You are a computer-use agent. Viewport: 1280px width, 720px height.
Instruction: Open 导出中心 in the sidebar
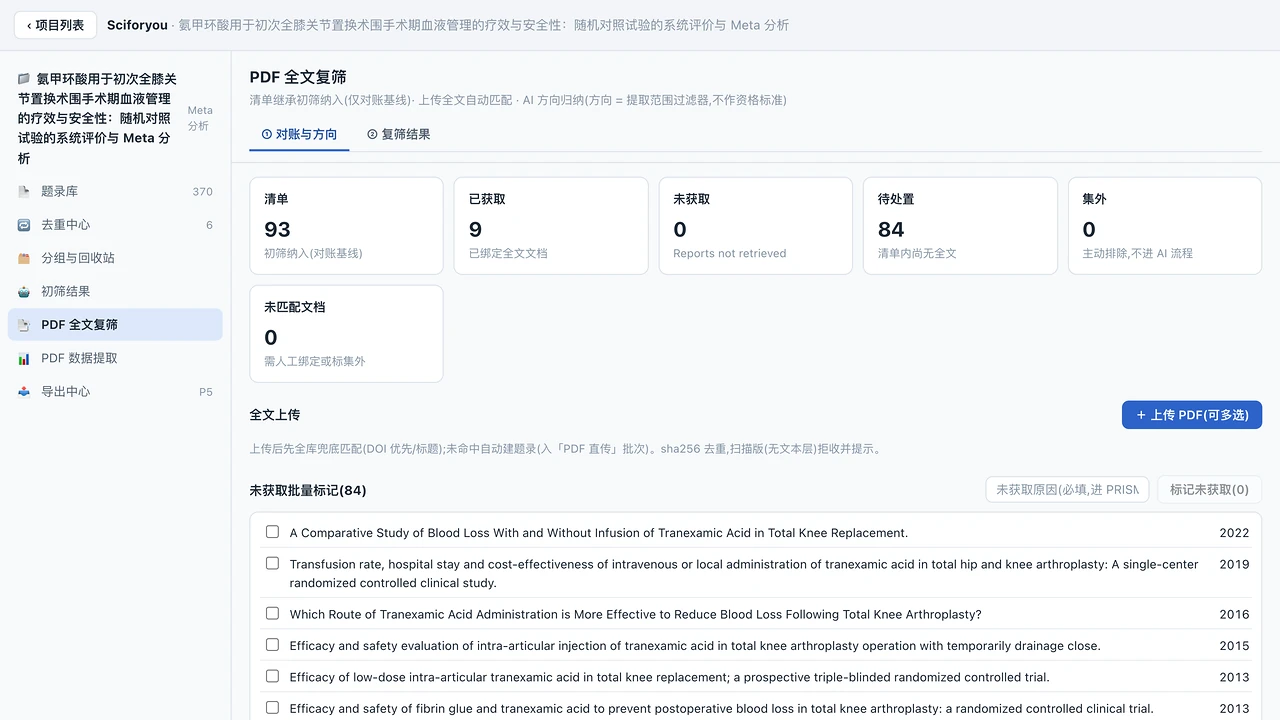pos(115,391)
